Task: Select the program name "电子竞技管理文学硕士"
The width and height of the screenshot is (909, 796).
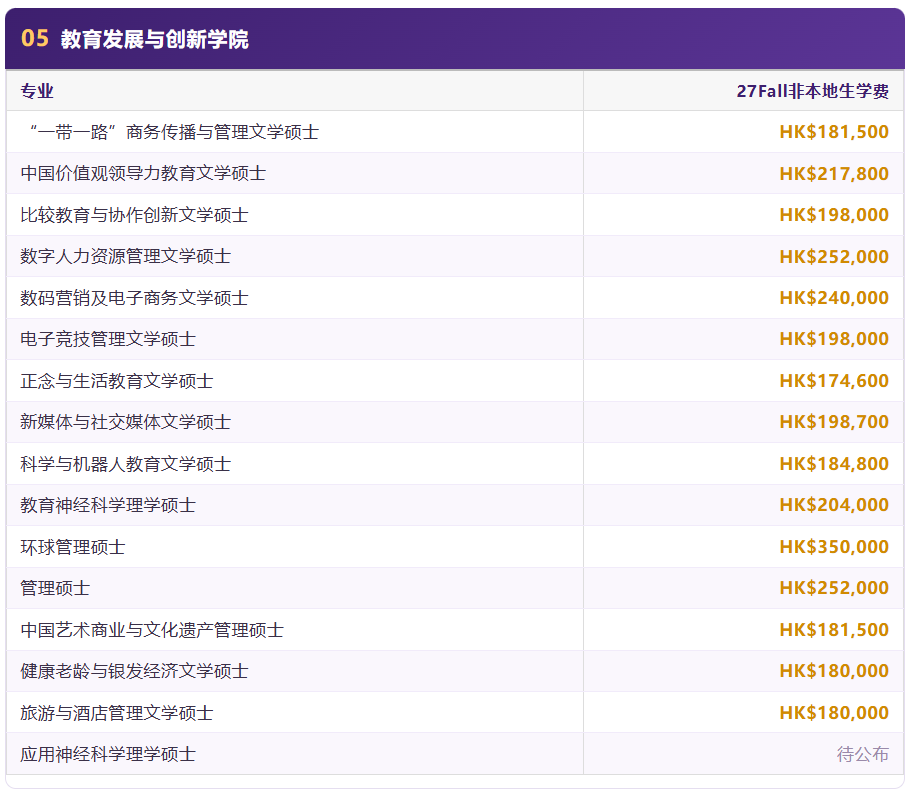Action: pyautogui.click(x=108, y=339)
